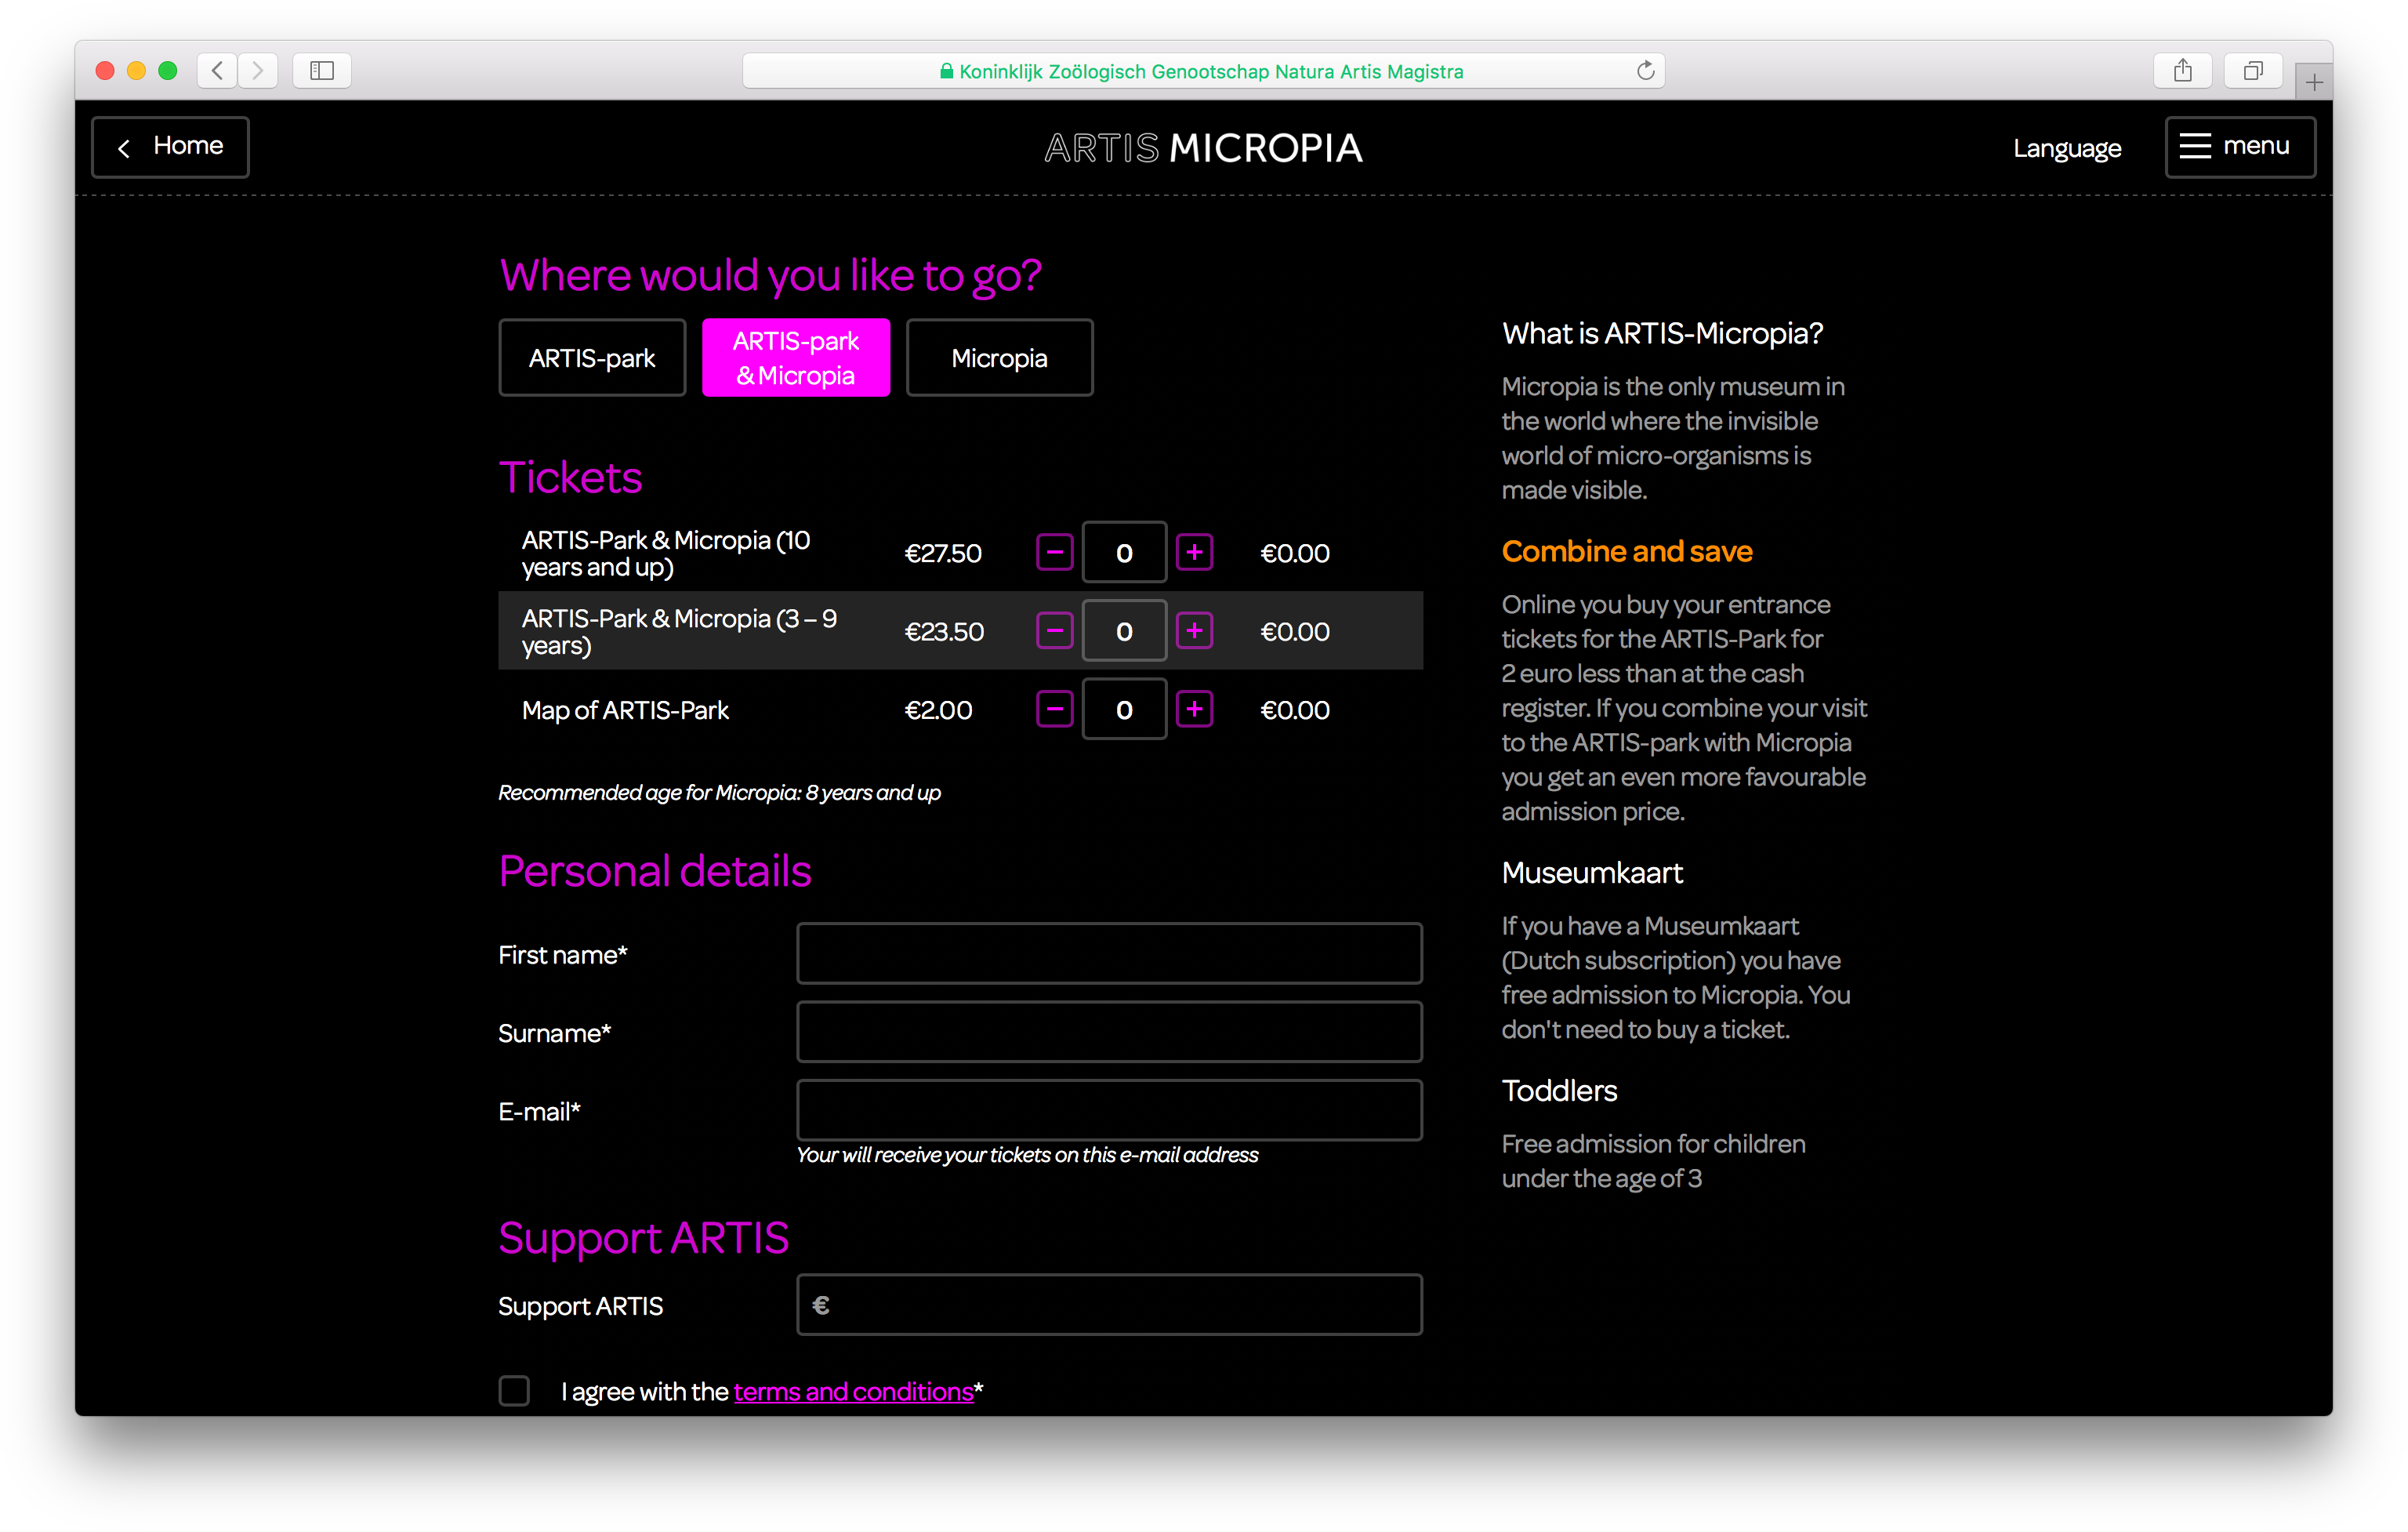This screenshot has width=2408, height=1532.
Task: Click quantity field for 10 years and up
Action: 1124,552
